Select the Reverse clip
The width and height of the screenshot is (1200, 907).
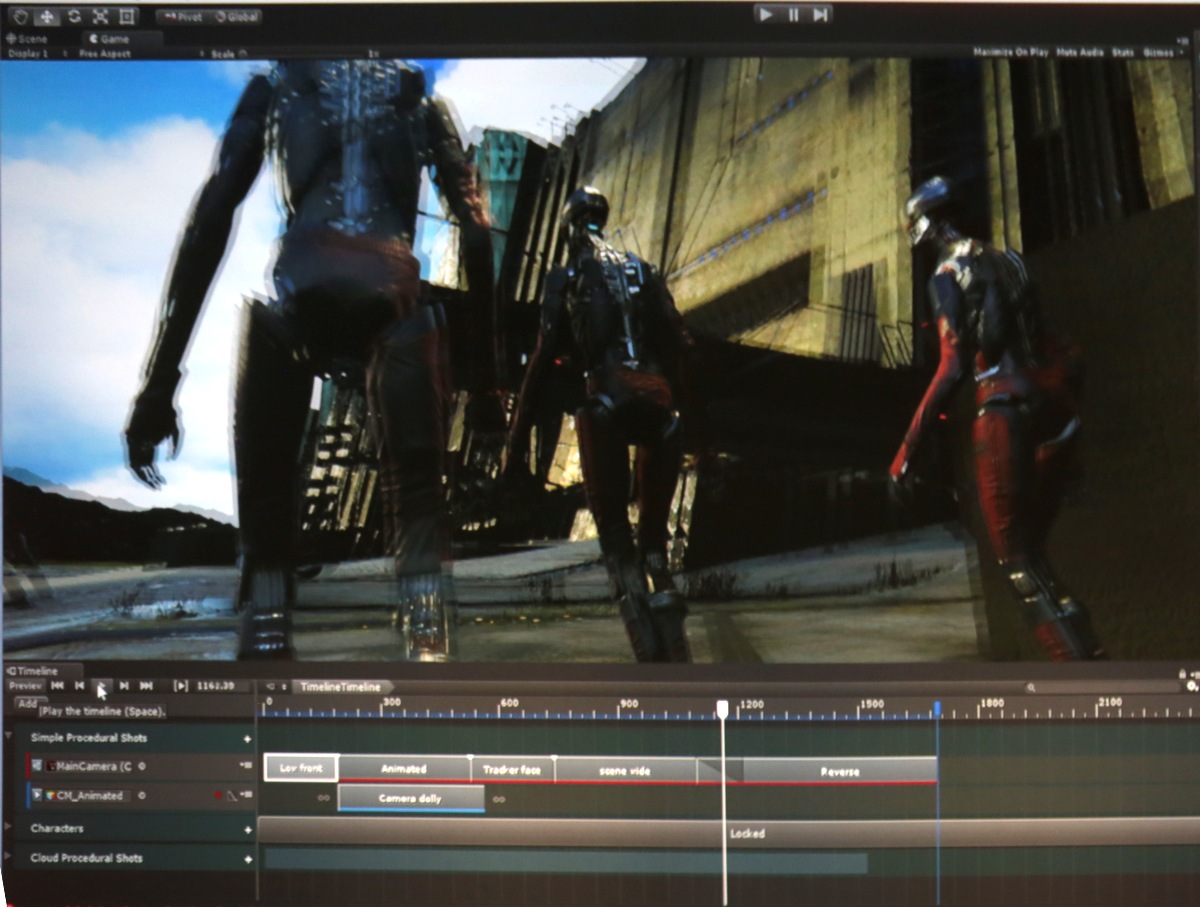point(840,771)
